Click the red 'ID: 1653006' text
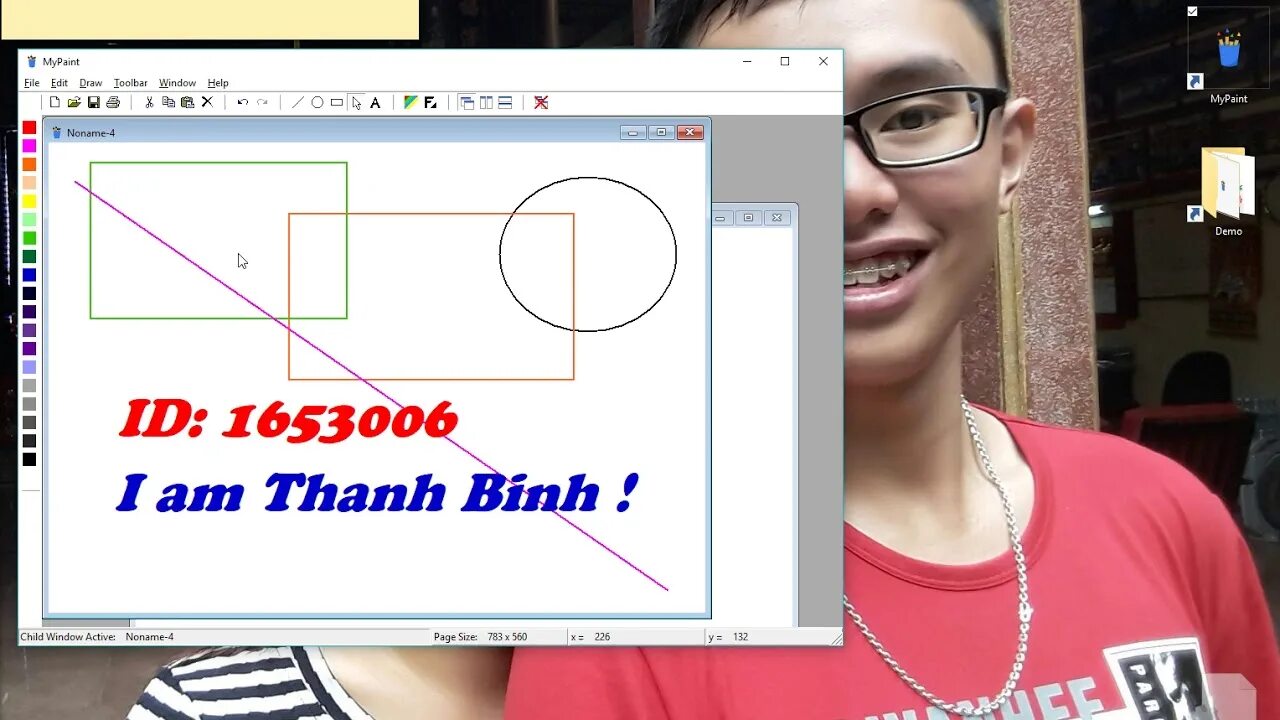This screenshot has height=720, width=1280. click(x=289, y=420)
